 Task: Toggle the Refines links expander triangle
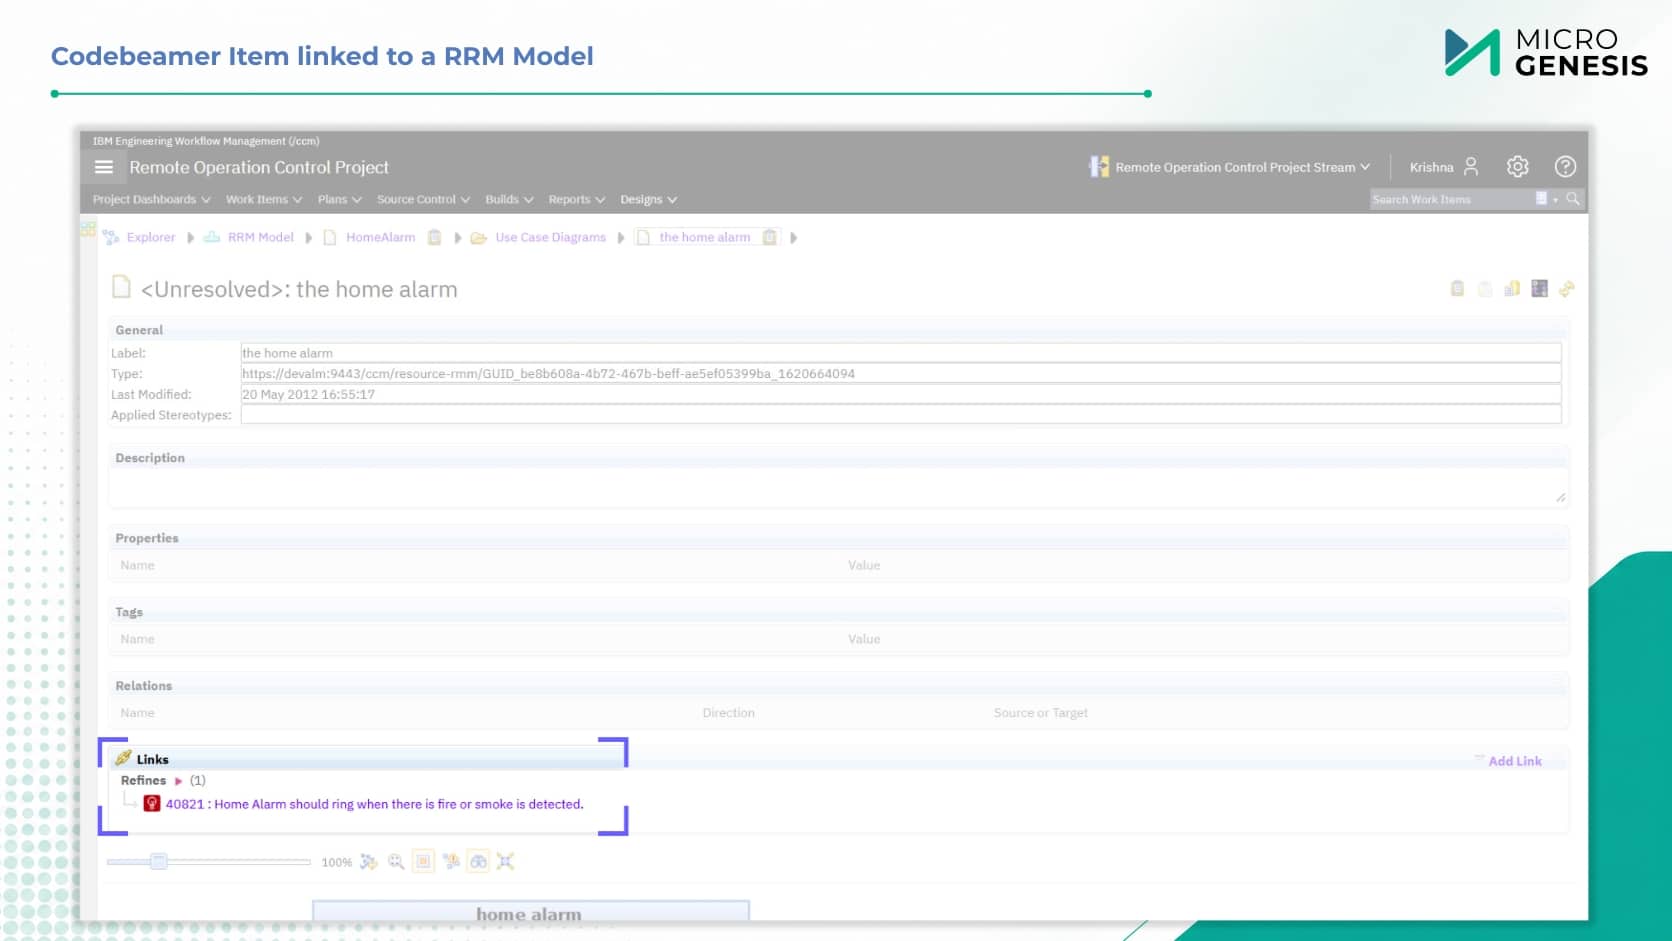(x=179, y=781)
